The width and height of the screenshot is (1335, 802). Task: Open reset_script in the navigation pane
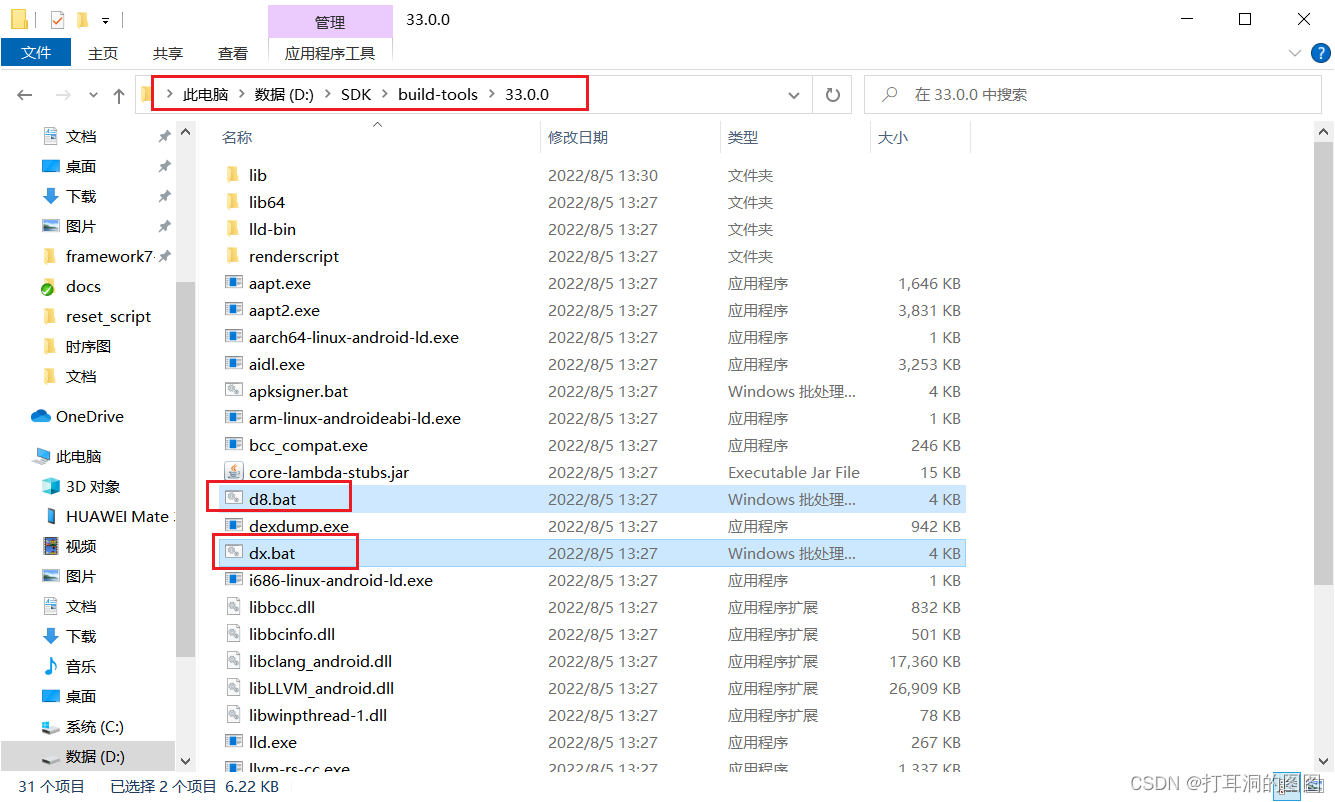(108, 316)
